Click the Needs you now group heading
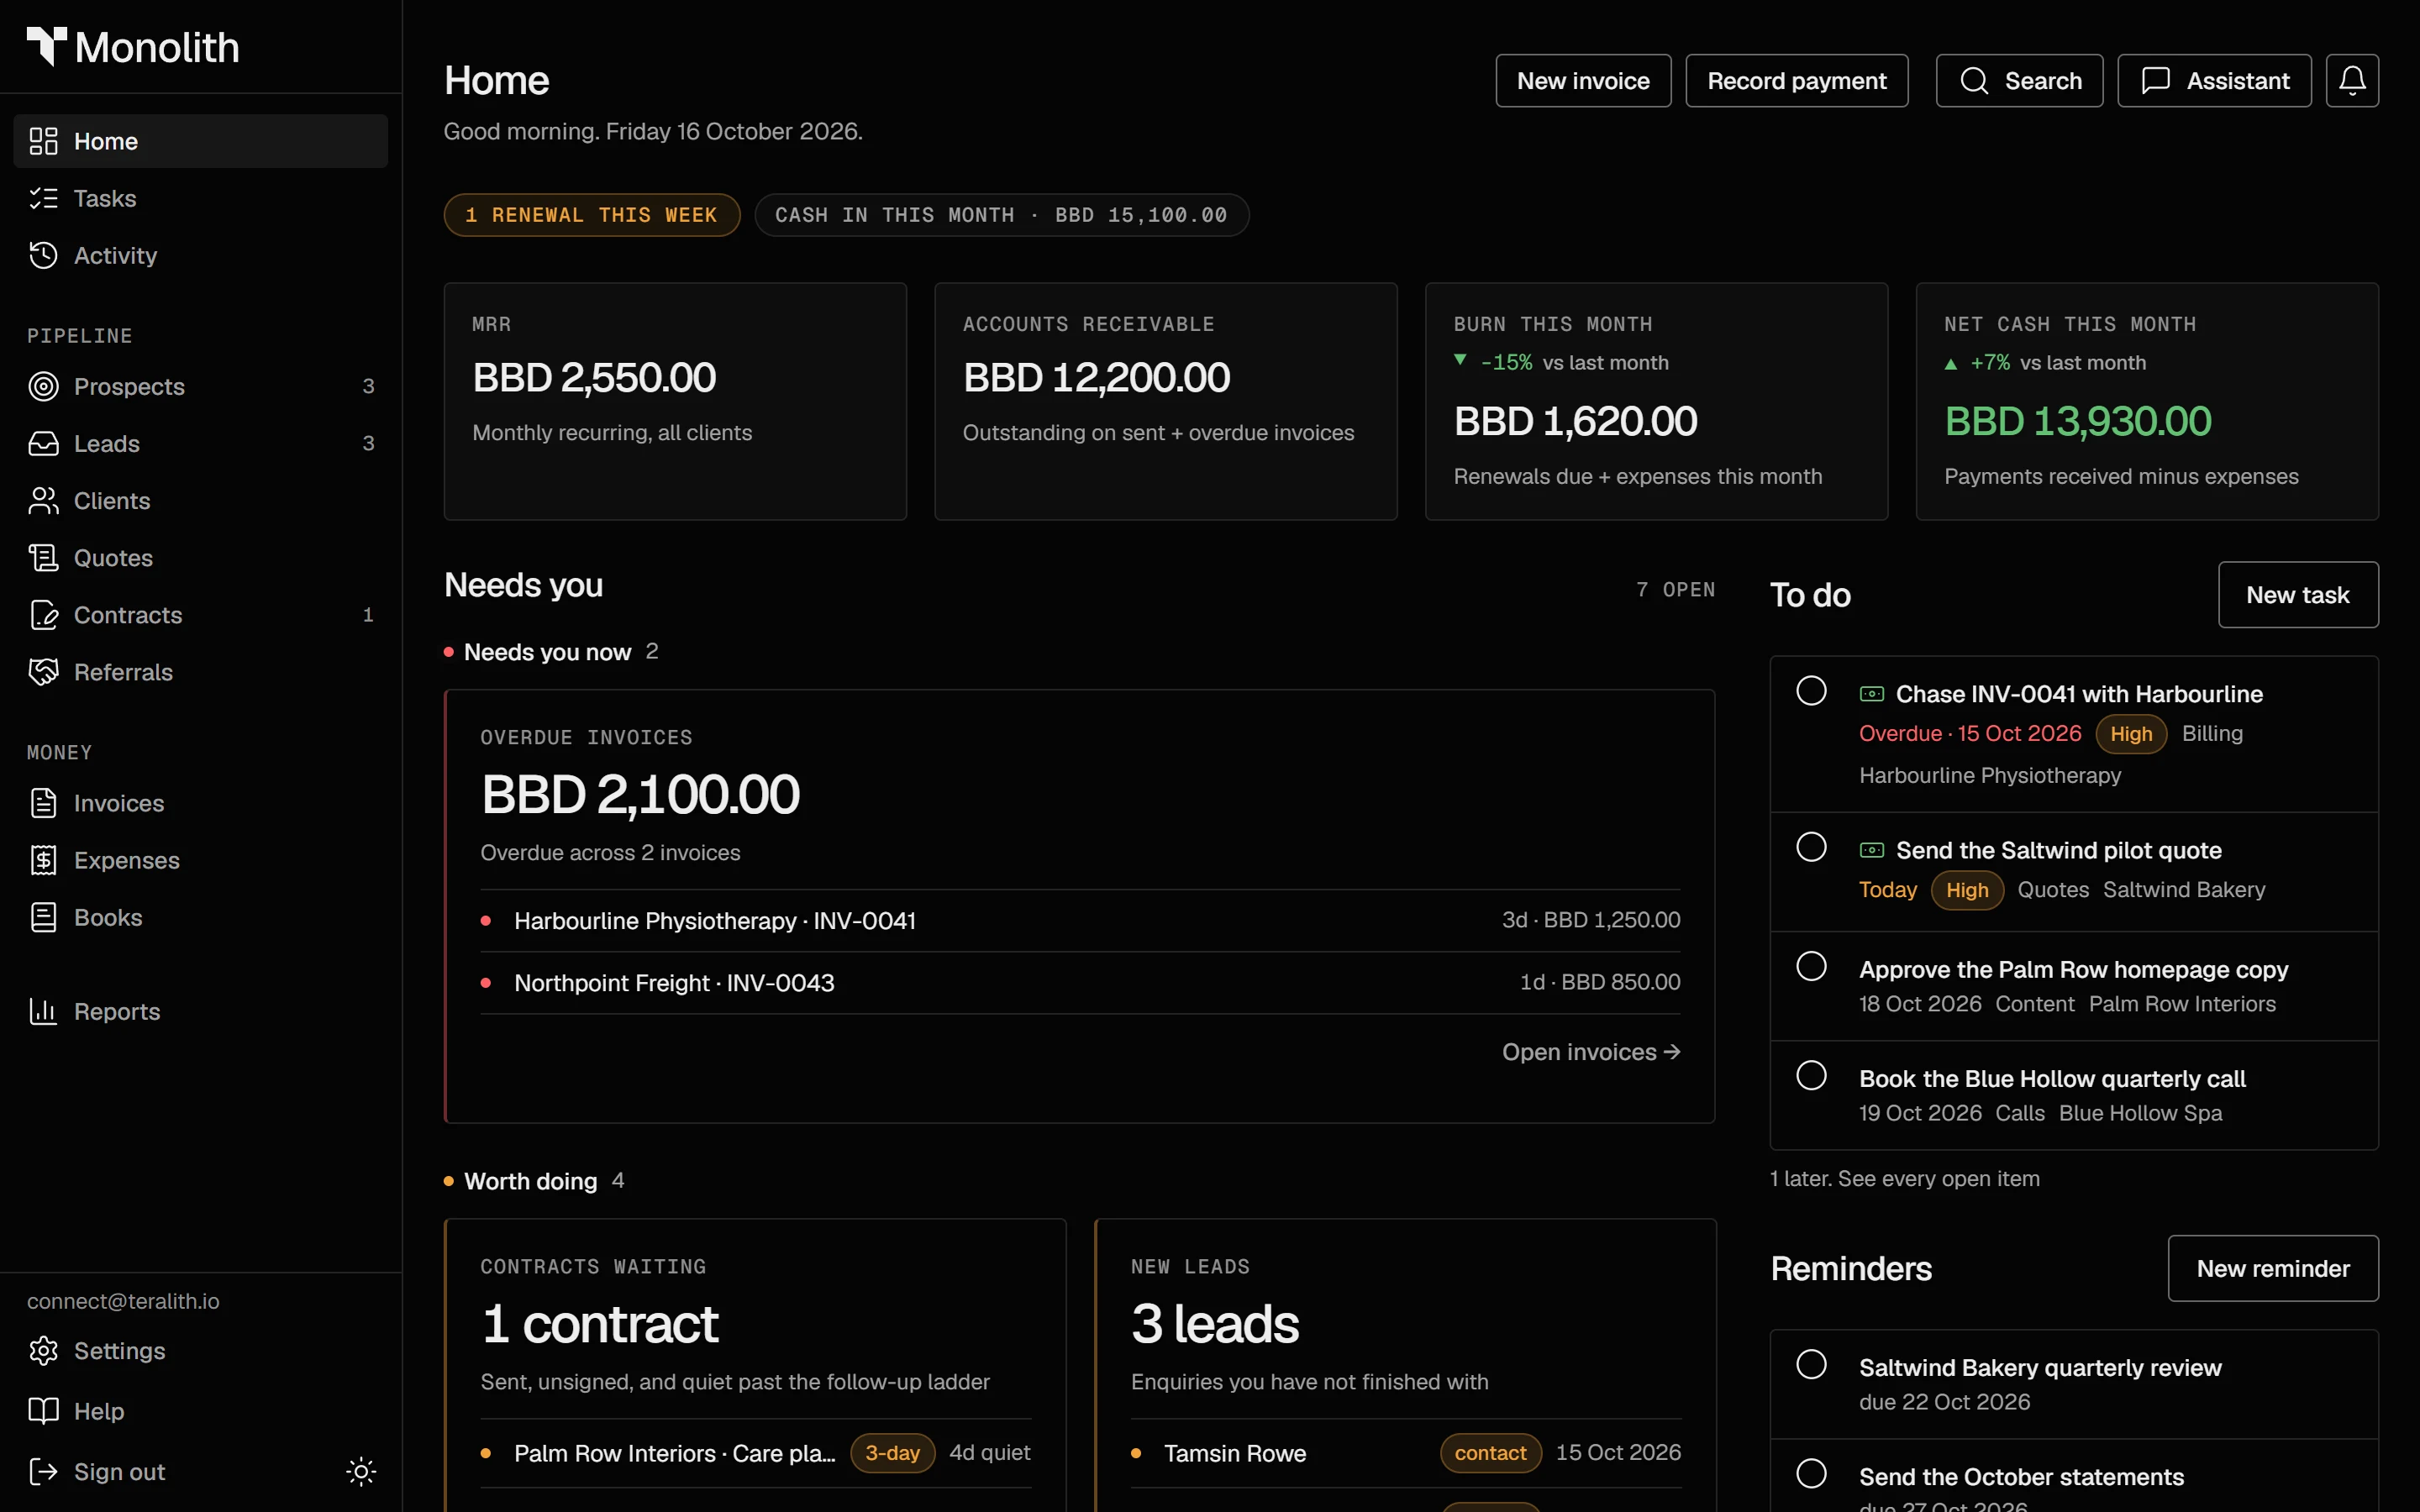This screenshot has height=1512, width=2420. pos(547,651)
